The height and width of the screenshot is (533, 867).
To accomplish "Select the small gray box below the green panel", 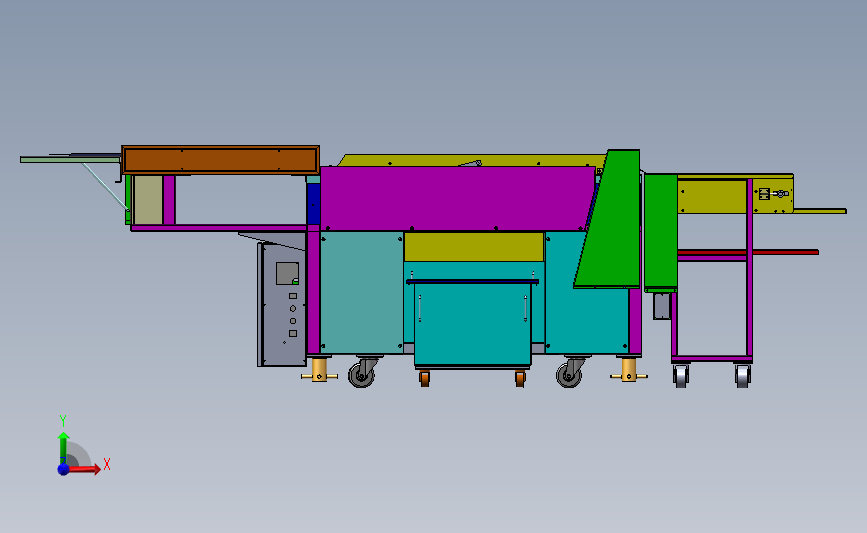I will point(662,306).
